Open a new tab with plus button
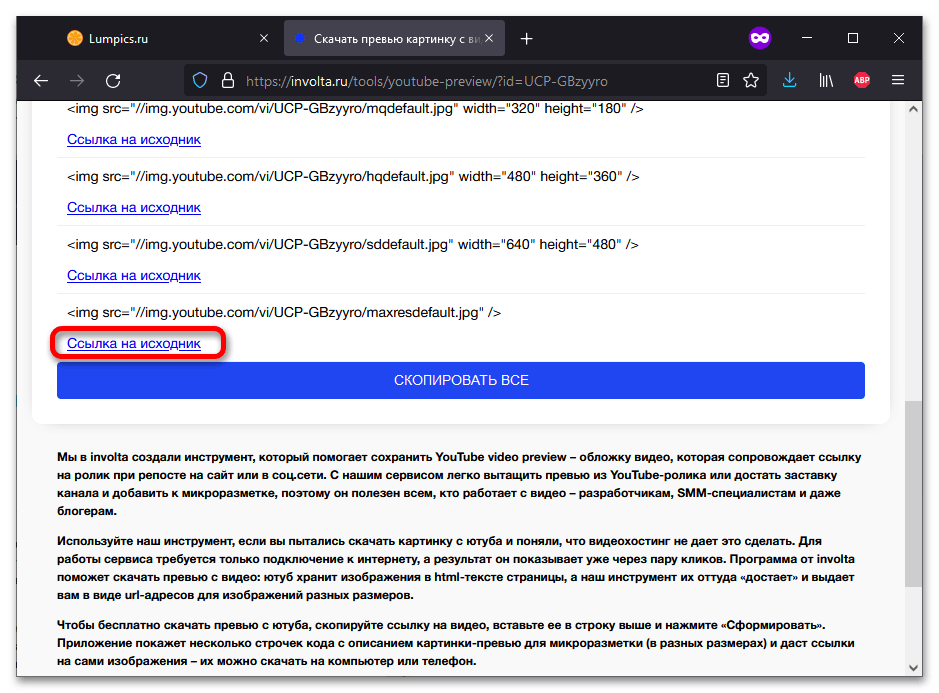The width and height of the screenshot is (939, 693). pos(526,39)
